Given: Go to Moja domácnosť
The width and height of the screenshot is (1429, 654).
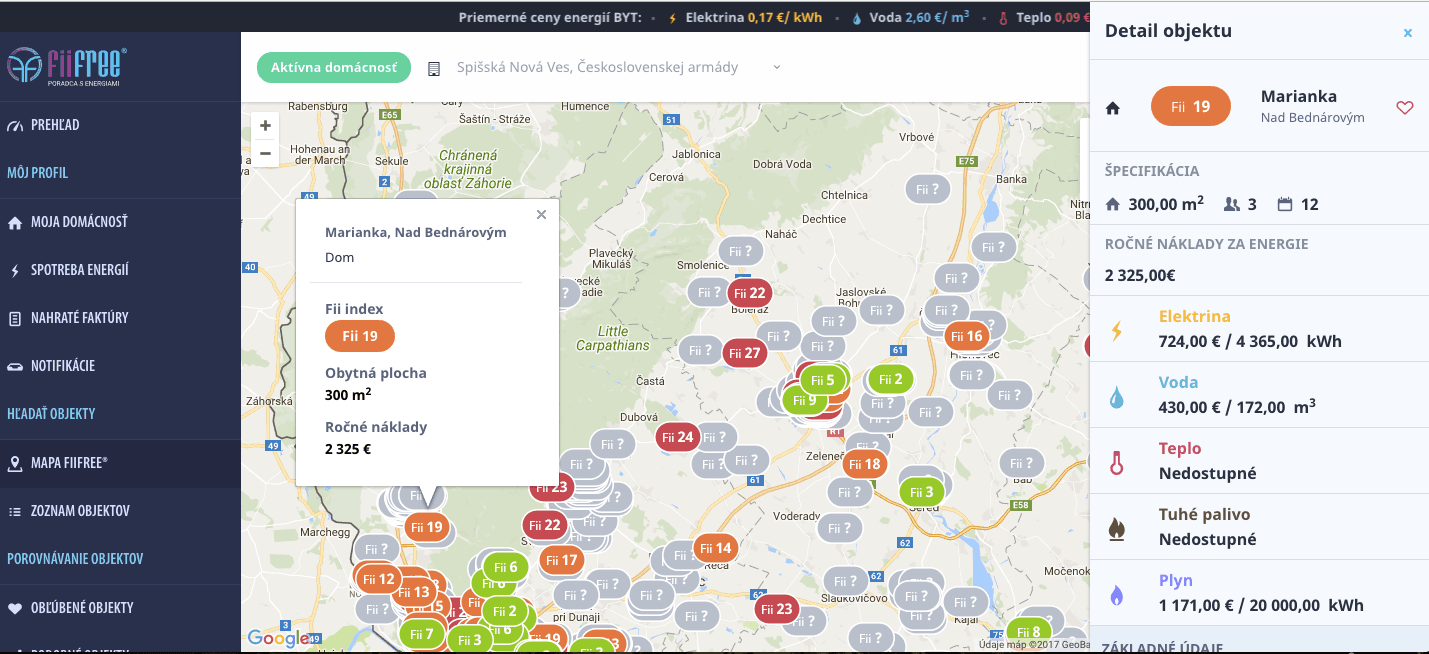Looking at the screenshot, I should click(78, 222).
